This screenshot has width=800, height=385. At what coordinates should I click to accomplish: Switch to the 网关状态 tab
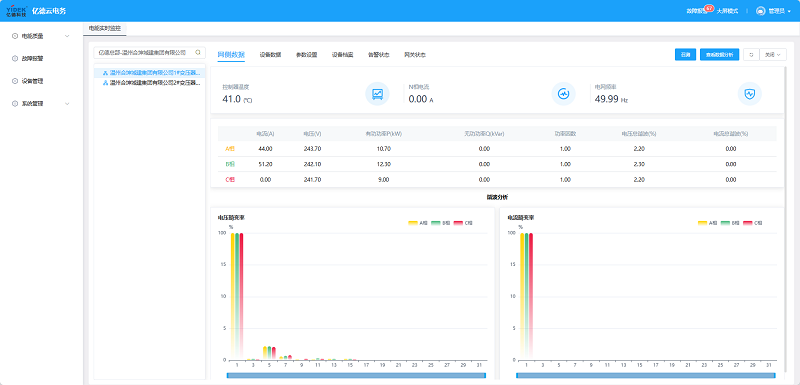click(415, 55)
